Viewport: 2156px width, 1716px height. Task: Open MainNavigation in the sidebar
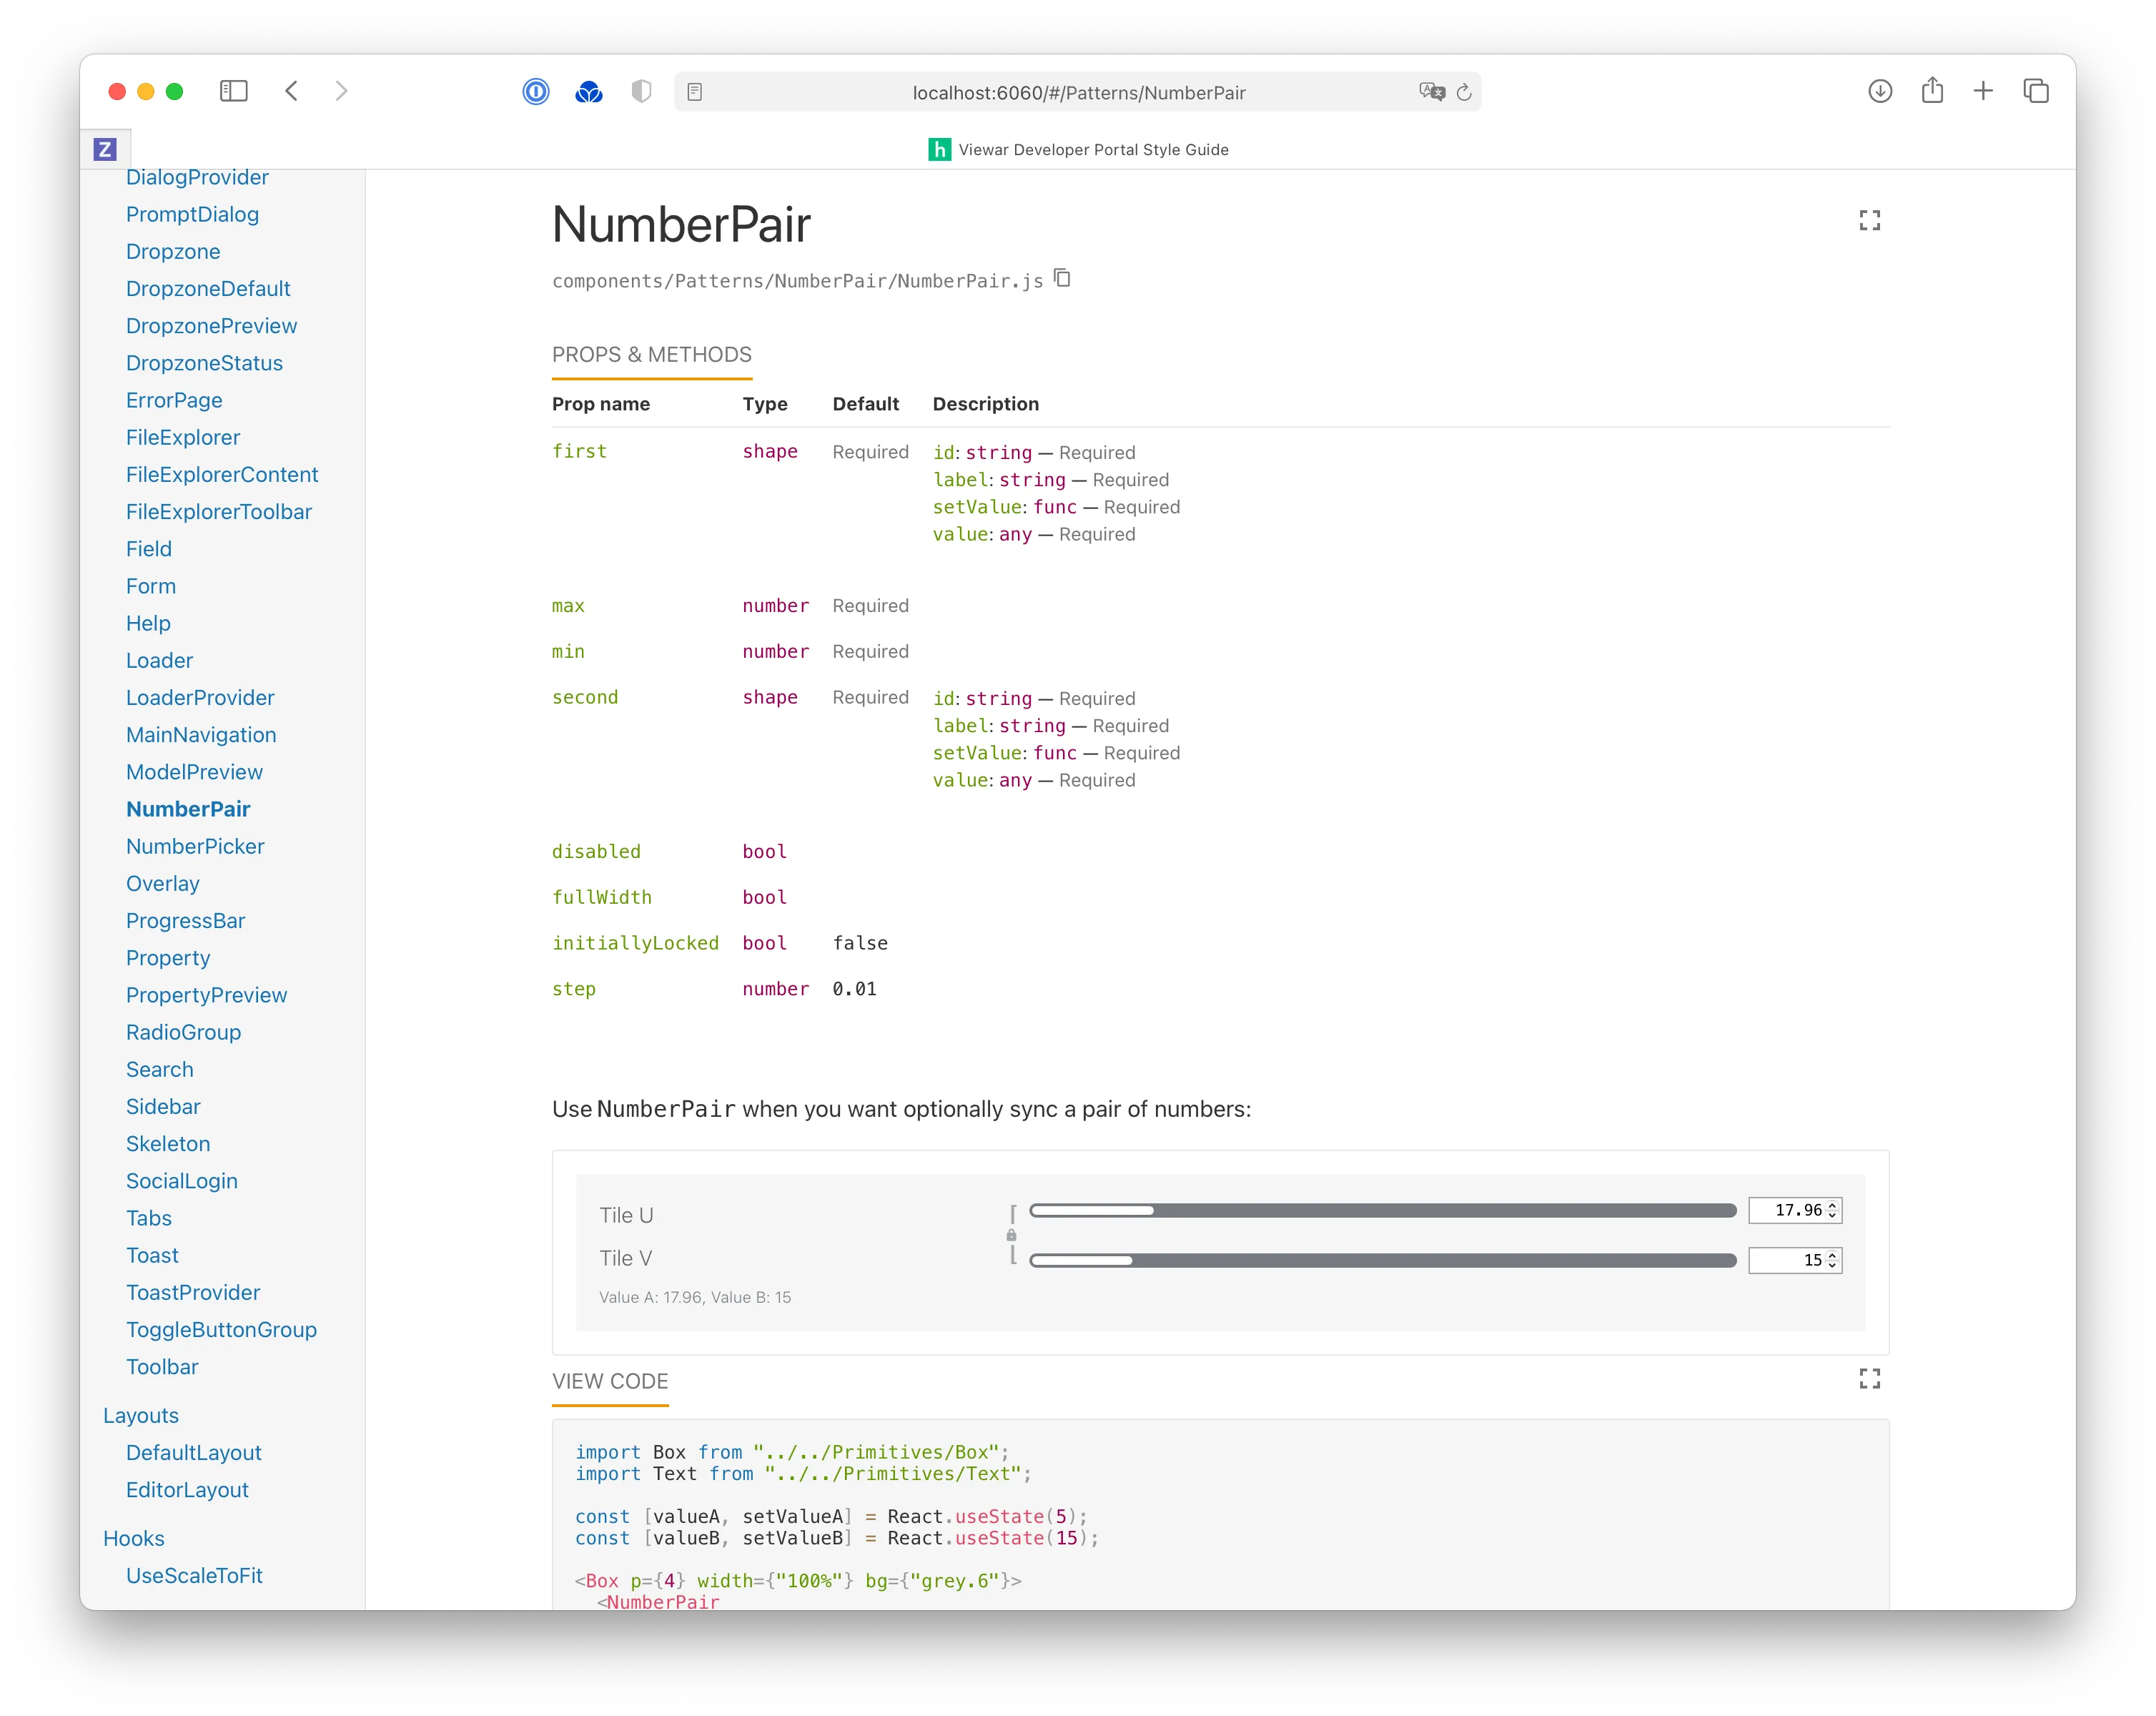(201, 734)
